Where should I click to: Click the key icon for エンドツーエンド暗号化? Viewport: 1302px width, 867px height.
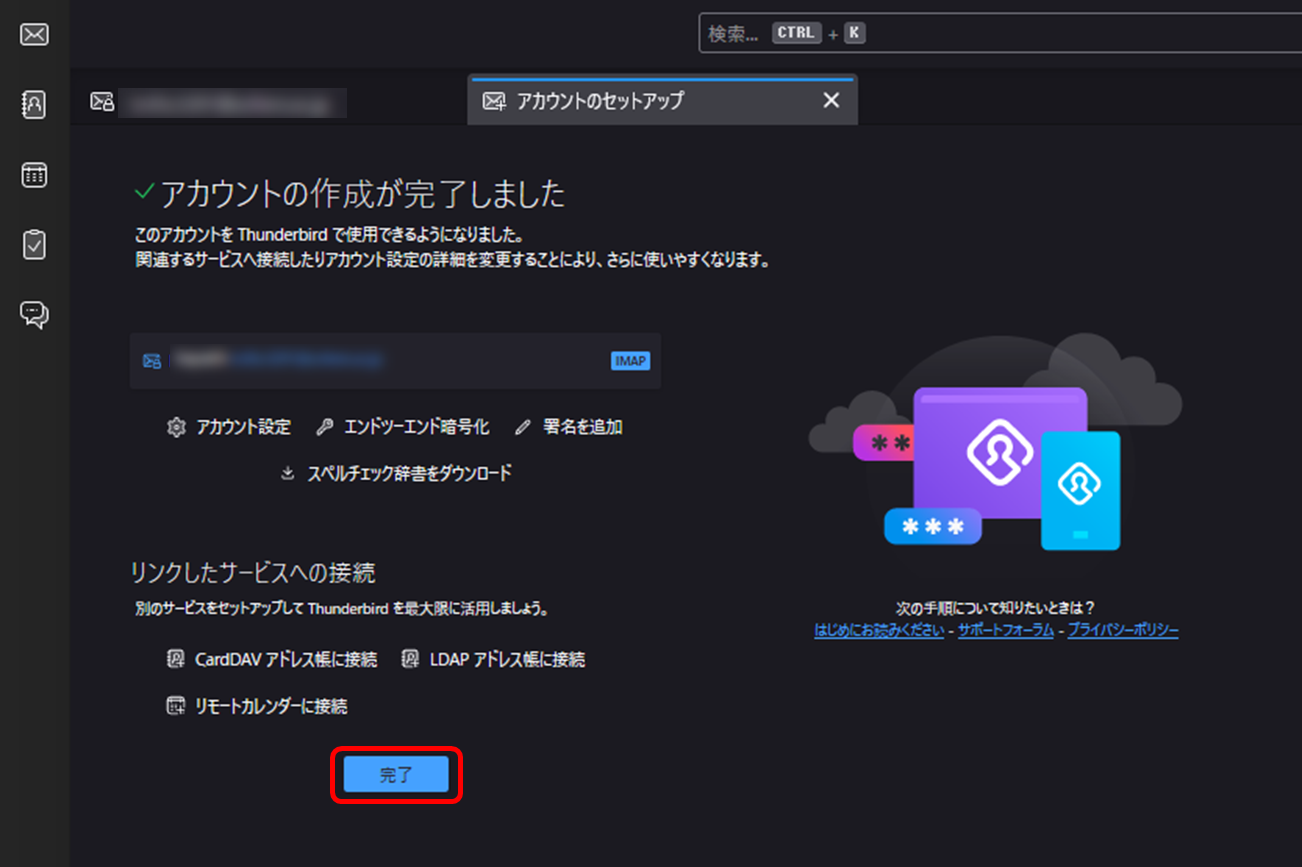pyautogui.click(x=324, y=427)
